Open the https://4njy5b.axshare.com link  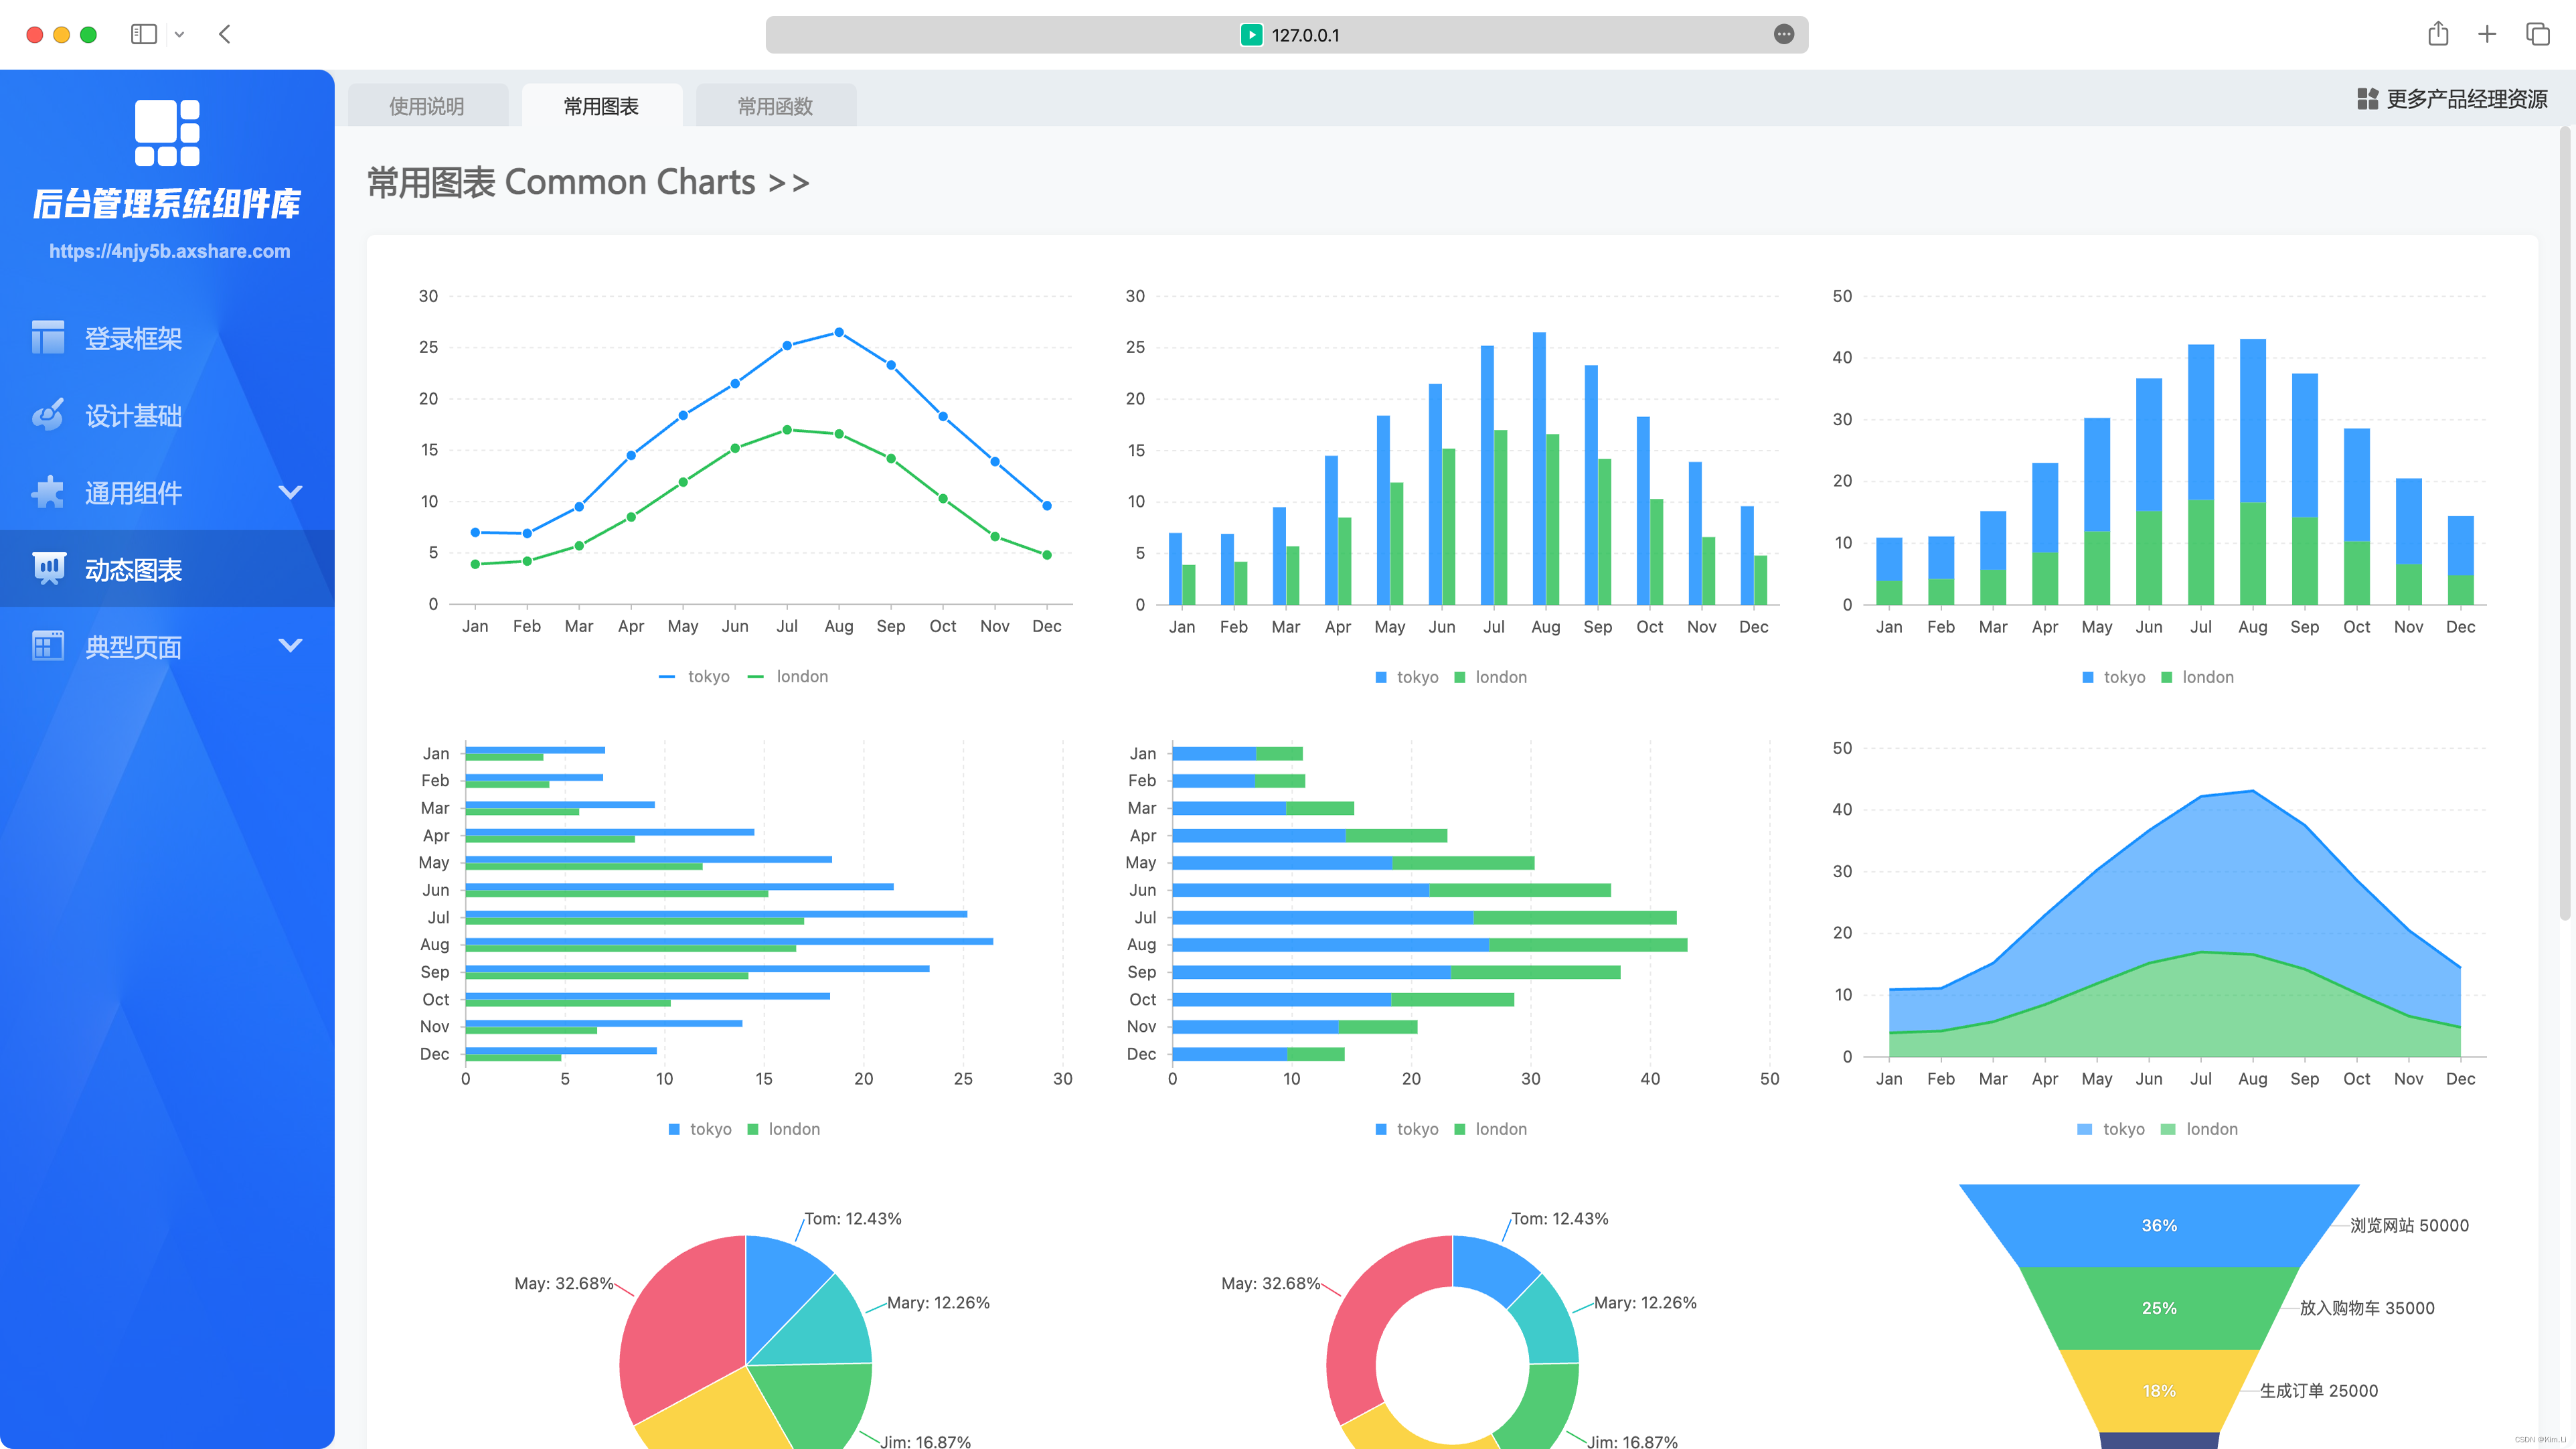[170, 251]
